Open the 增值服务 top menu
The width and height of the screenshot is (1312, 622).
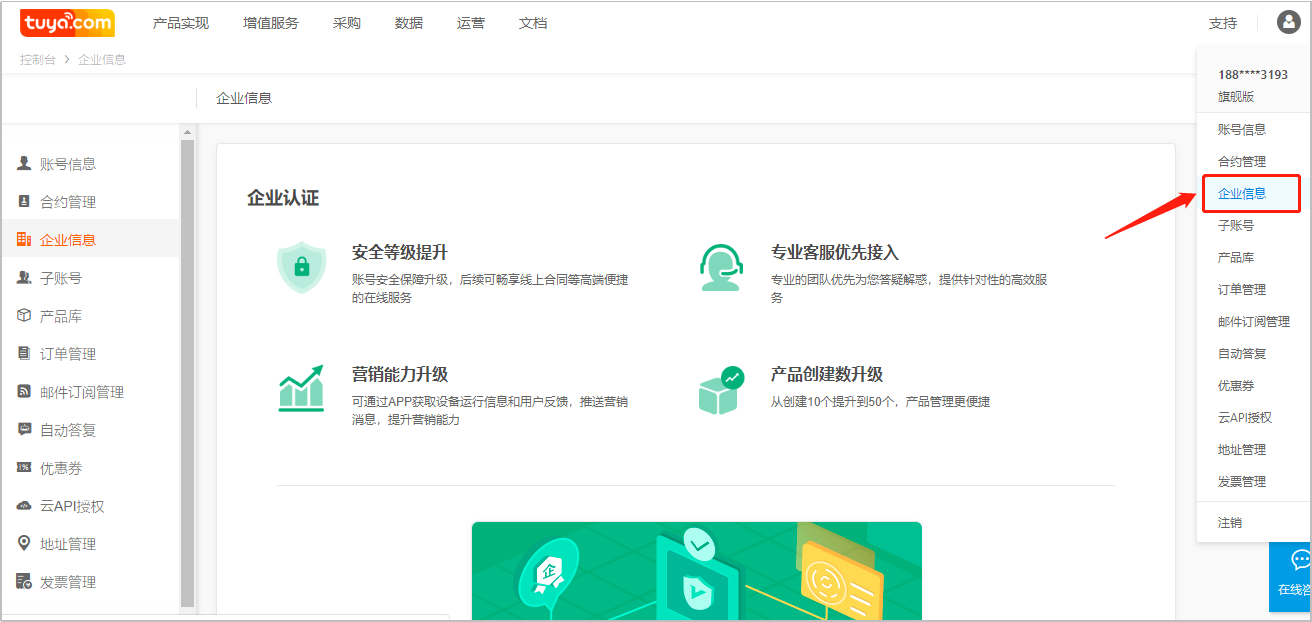[x=271, y=23]
